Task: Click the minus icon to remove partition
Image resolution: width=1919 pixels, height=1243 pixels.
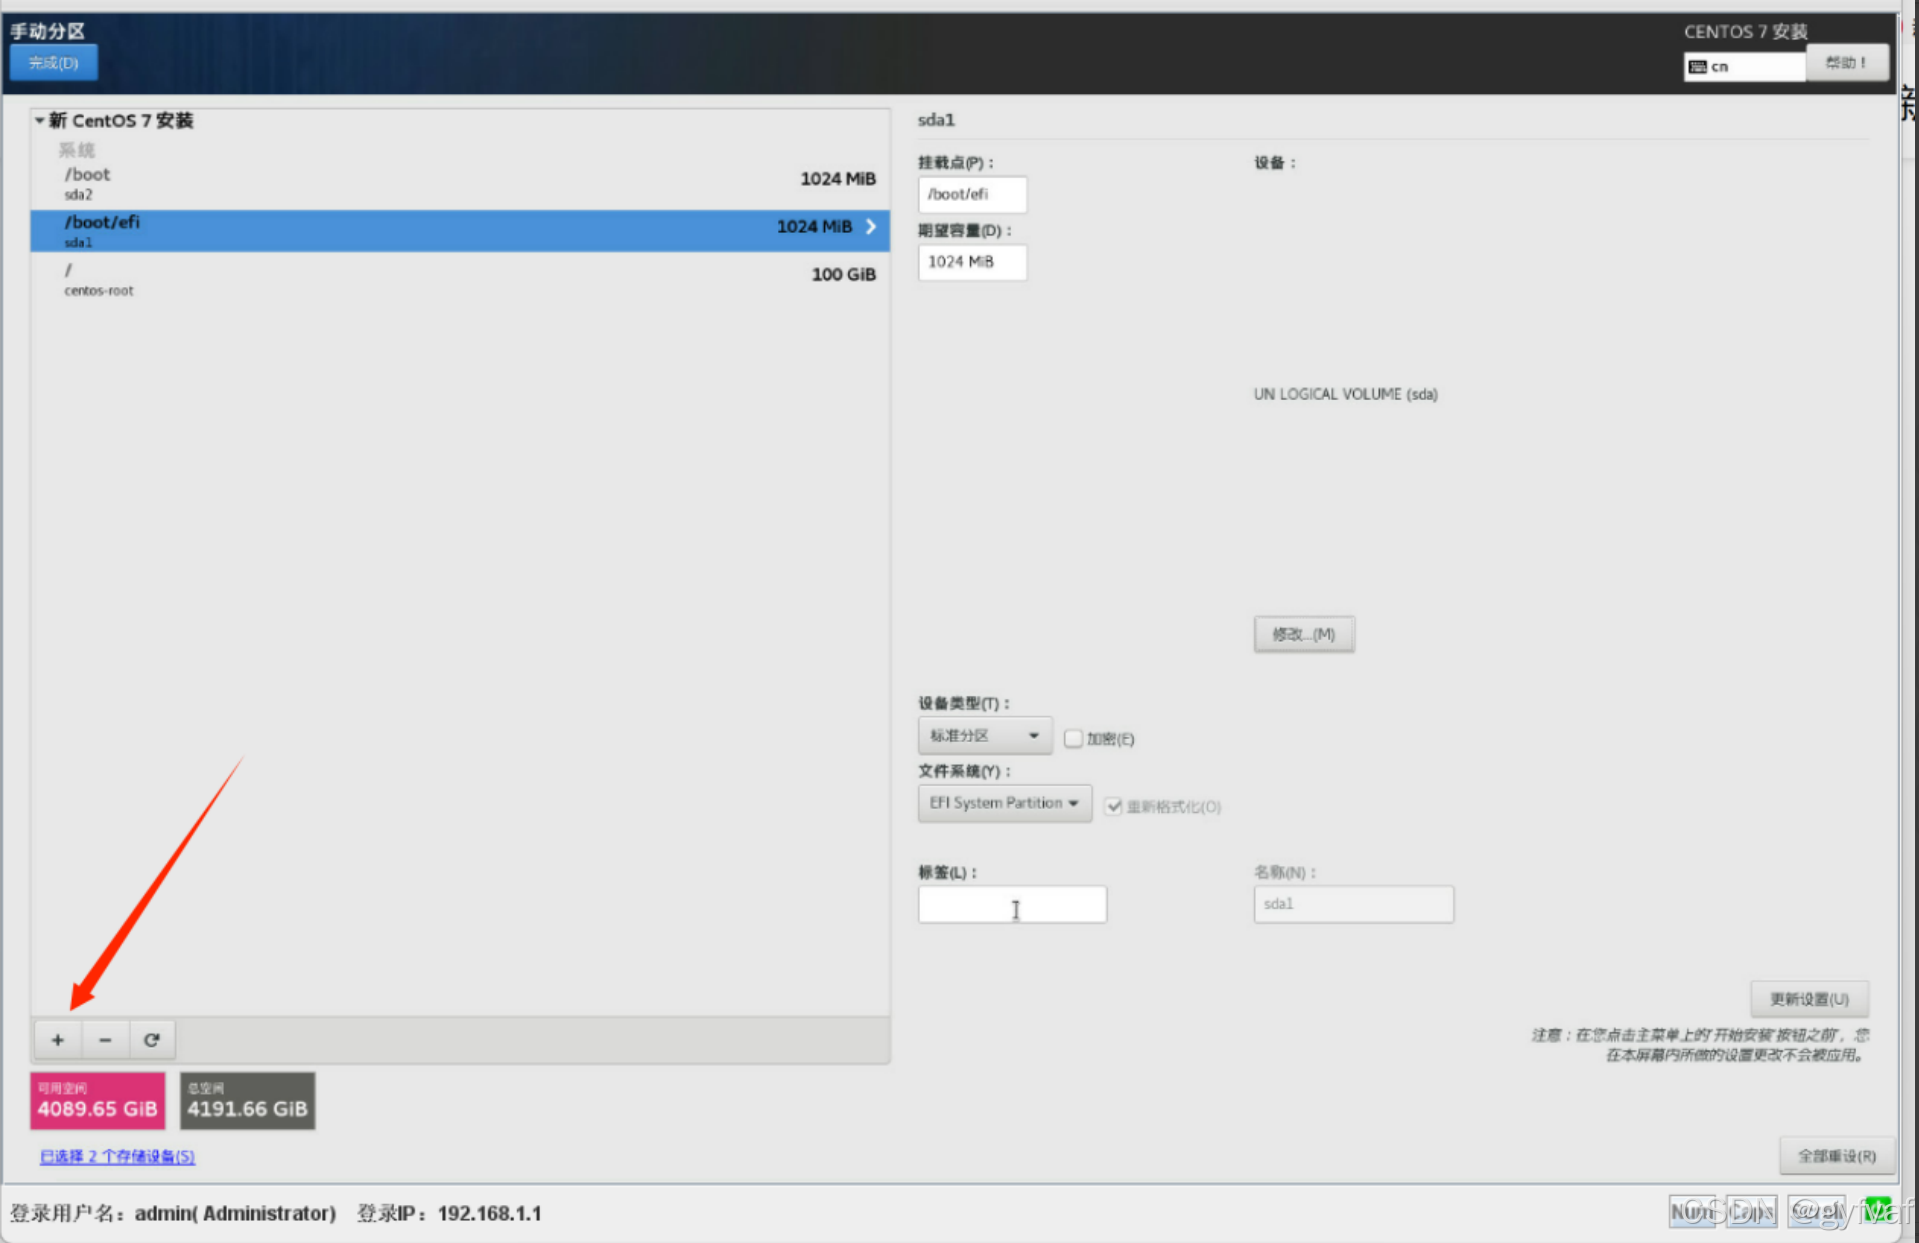Action: (x=105, y=1040)
